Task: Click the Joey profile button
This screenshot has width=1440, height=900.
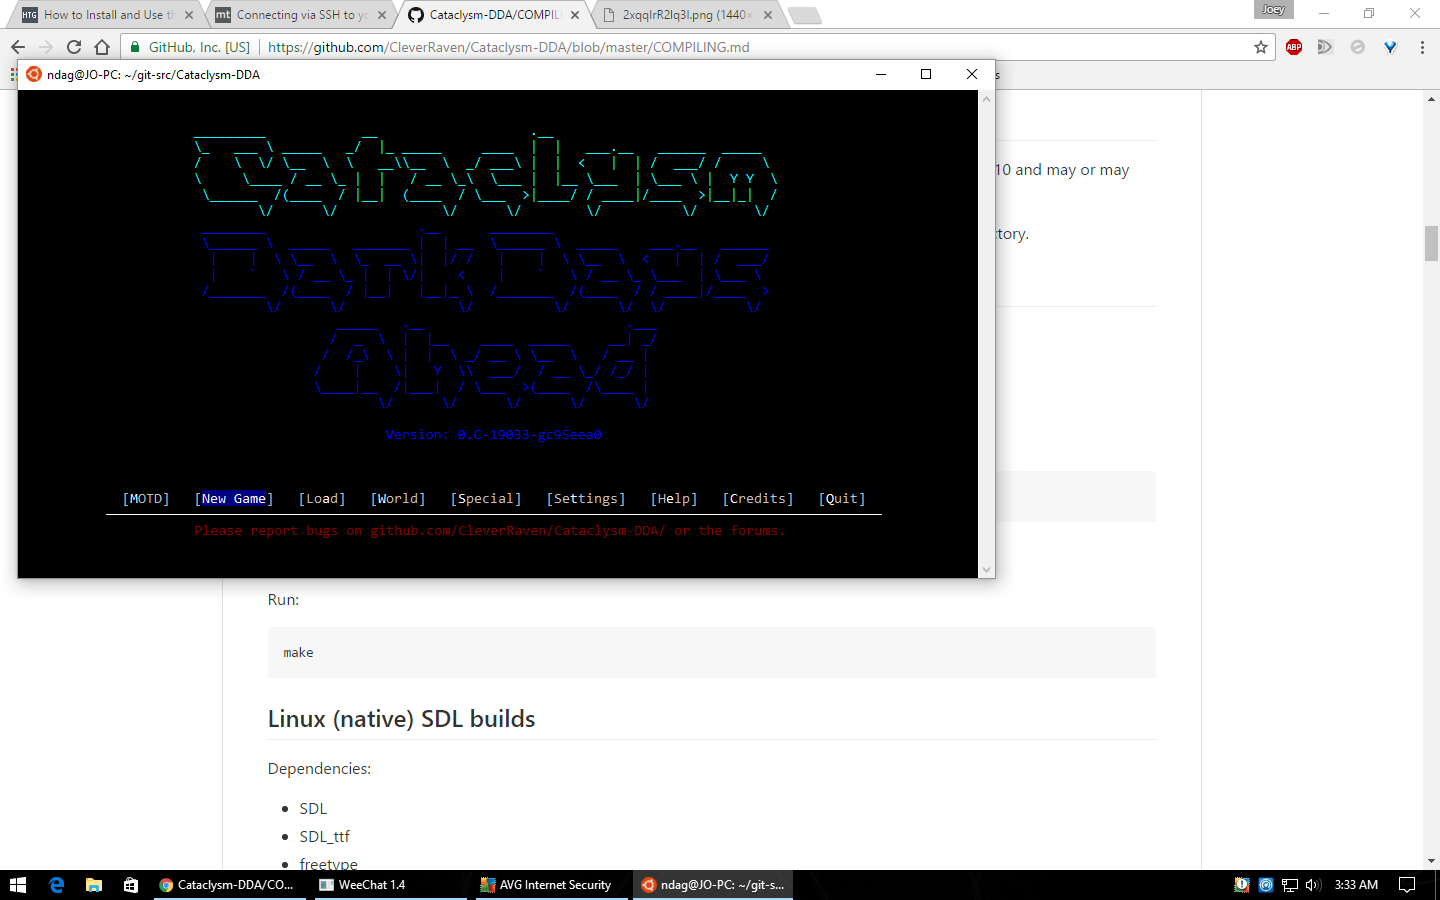Action: 1273,10
